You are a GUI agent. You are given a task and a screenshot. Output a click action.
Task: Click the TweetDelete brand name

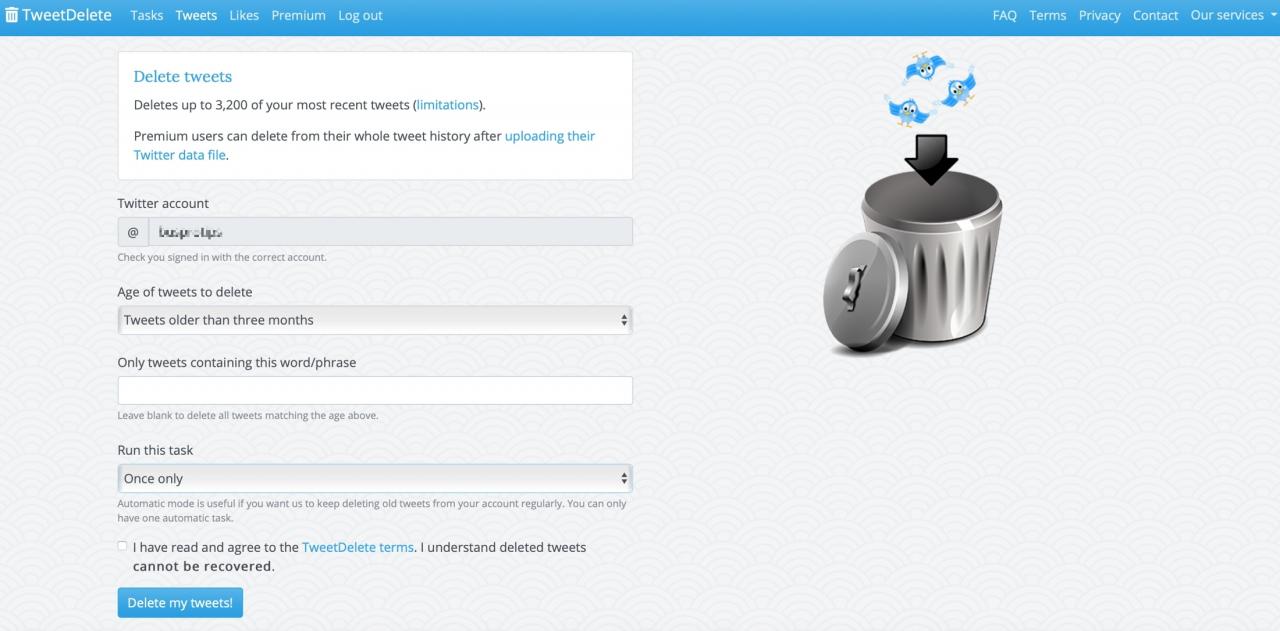pyautogui.click(x=67, y=15)
